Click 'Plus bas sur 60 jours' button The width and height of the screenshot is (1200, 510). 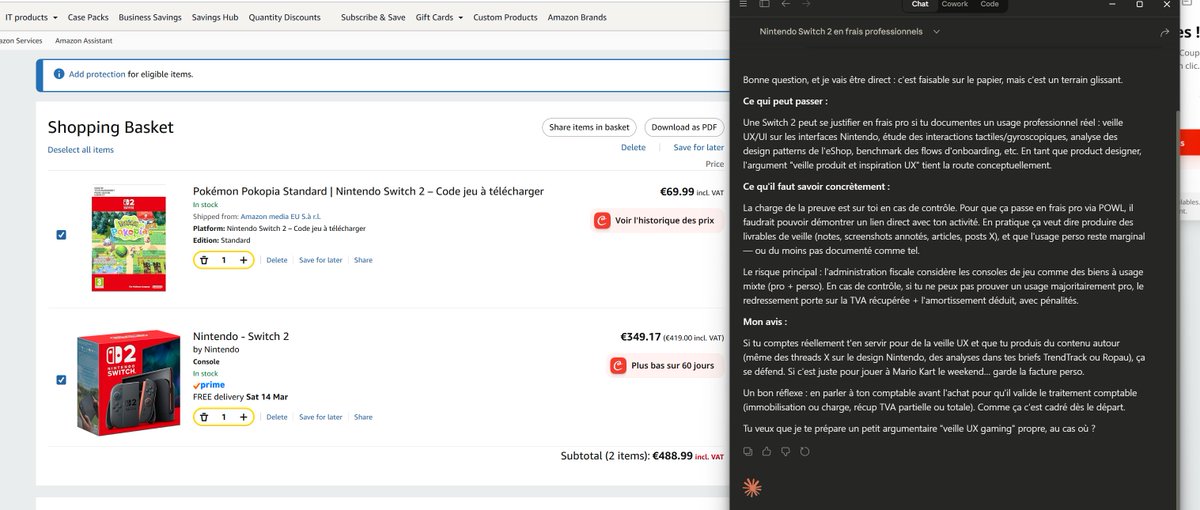click(x=666, y=366)
